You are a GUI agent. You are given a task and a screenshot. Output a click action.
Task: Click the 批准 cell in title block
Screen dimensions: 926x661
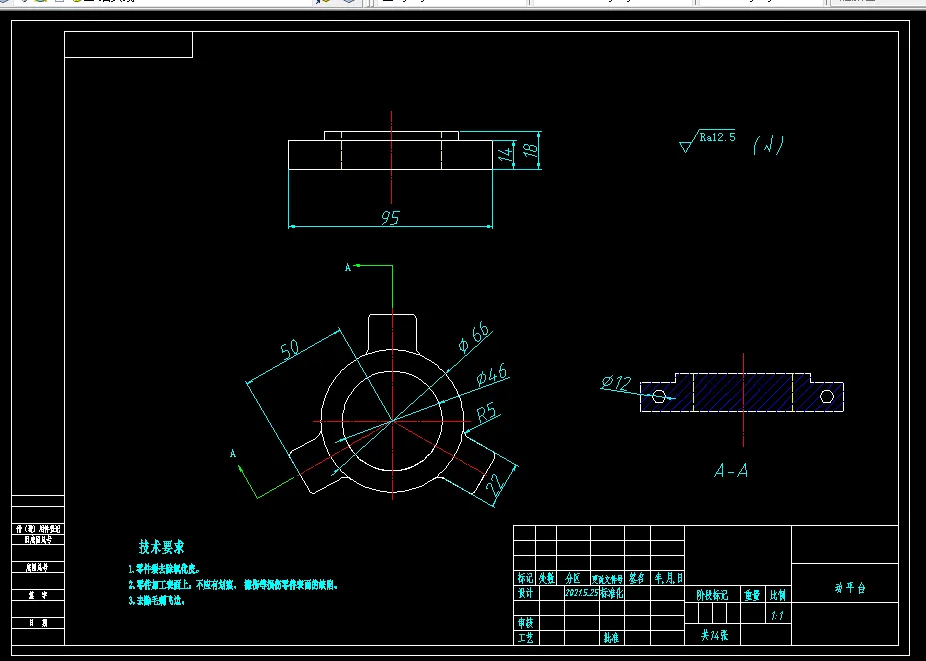[611, 638]
